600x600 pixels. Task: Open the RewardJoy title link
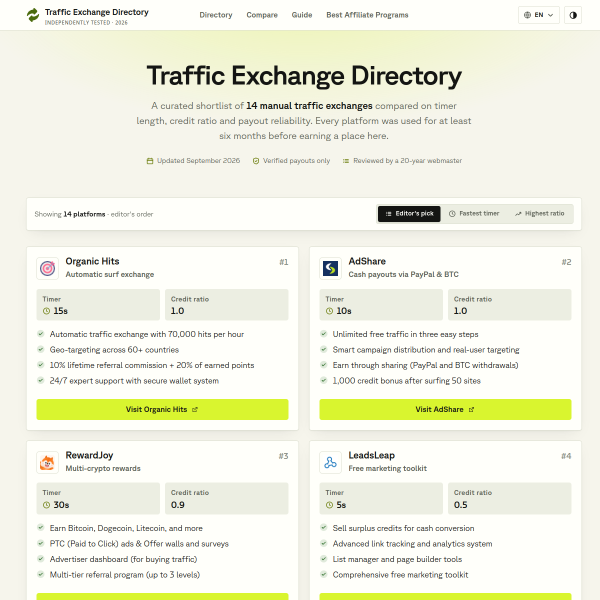pos(89,455)
